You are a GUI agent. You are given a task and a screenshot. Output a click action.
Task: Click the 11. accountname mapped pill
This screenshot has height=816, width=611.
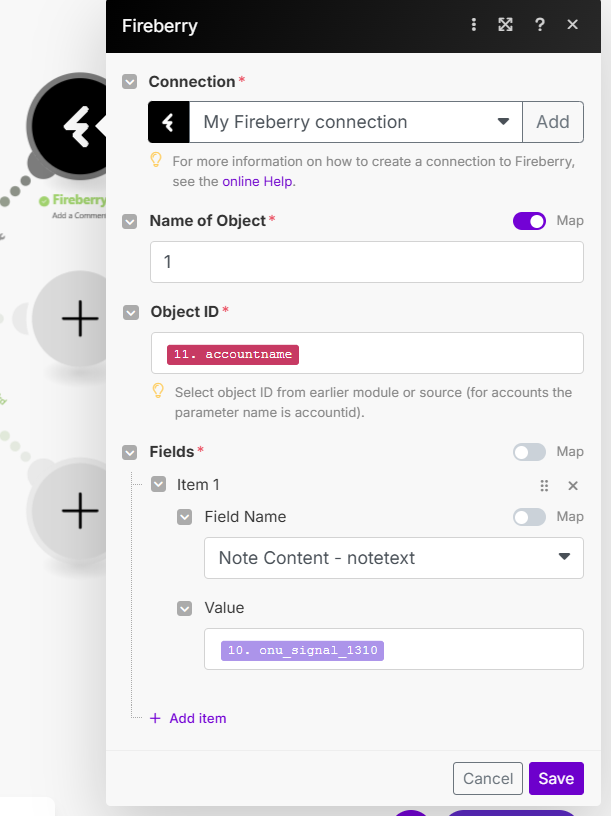(x=233, y=354)
